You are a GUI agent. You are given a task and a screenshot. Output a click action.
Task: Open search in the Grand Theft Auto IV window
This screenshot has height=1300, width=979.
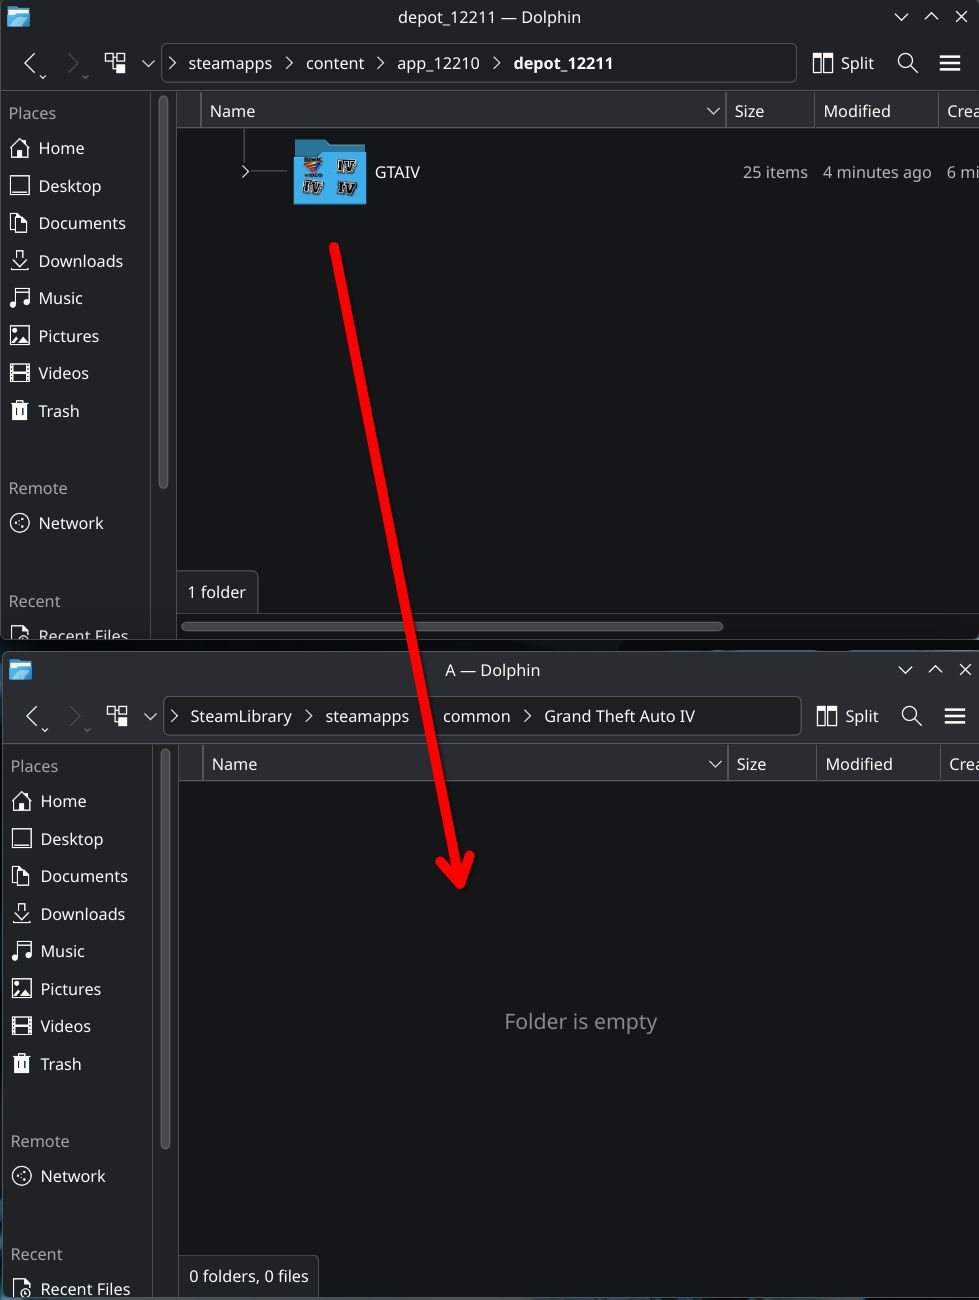(911, 716)
